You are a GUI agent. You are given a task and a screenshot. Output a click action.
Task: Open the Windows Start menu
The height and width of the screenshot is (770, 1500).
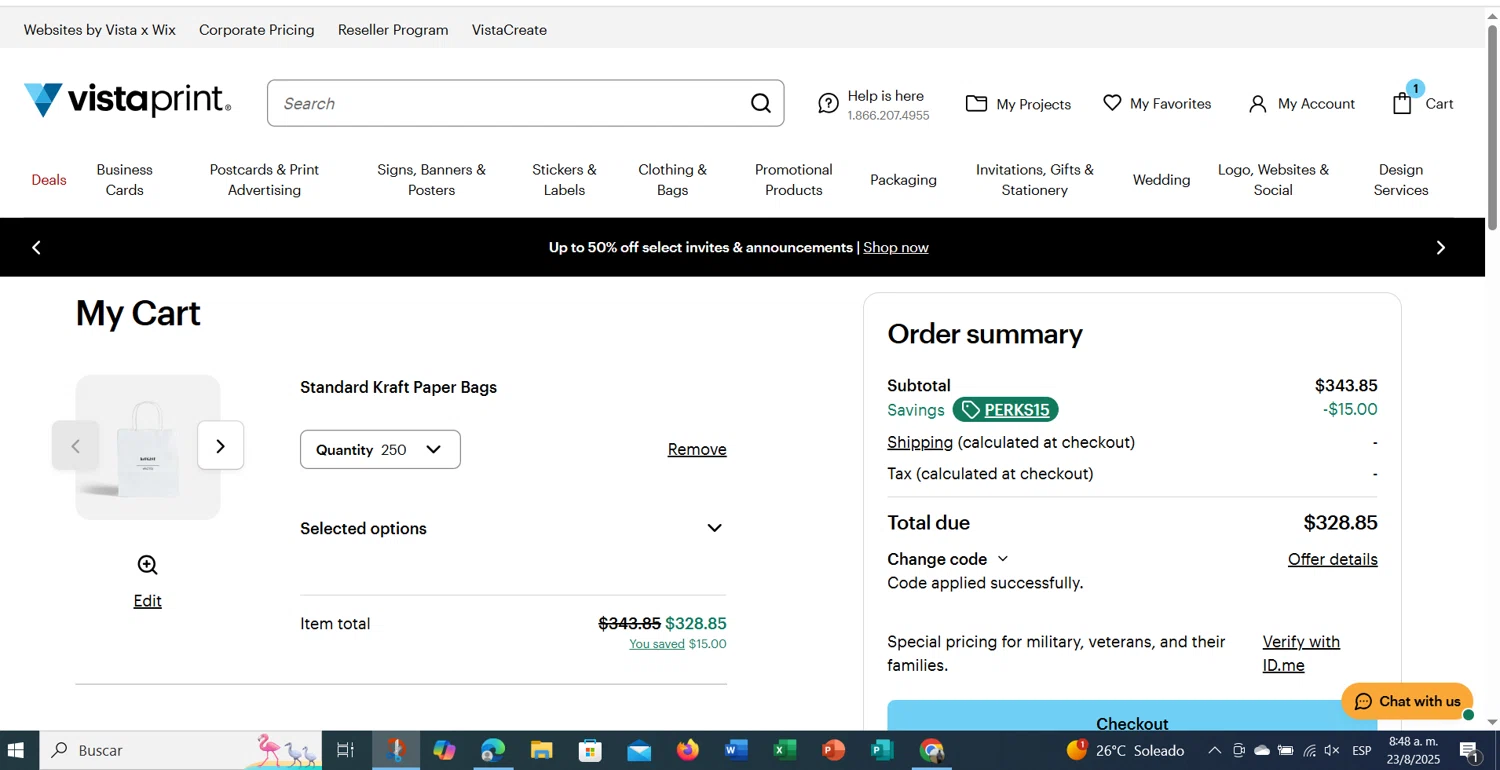point(16,750)
